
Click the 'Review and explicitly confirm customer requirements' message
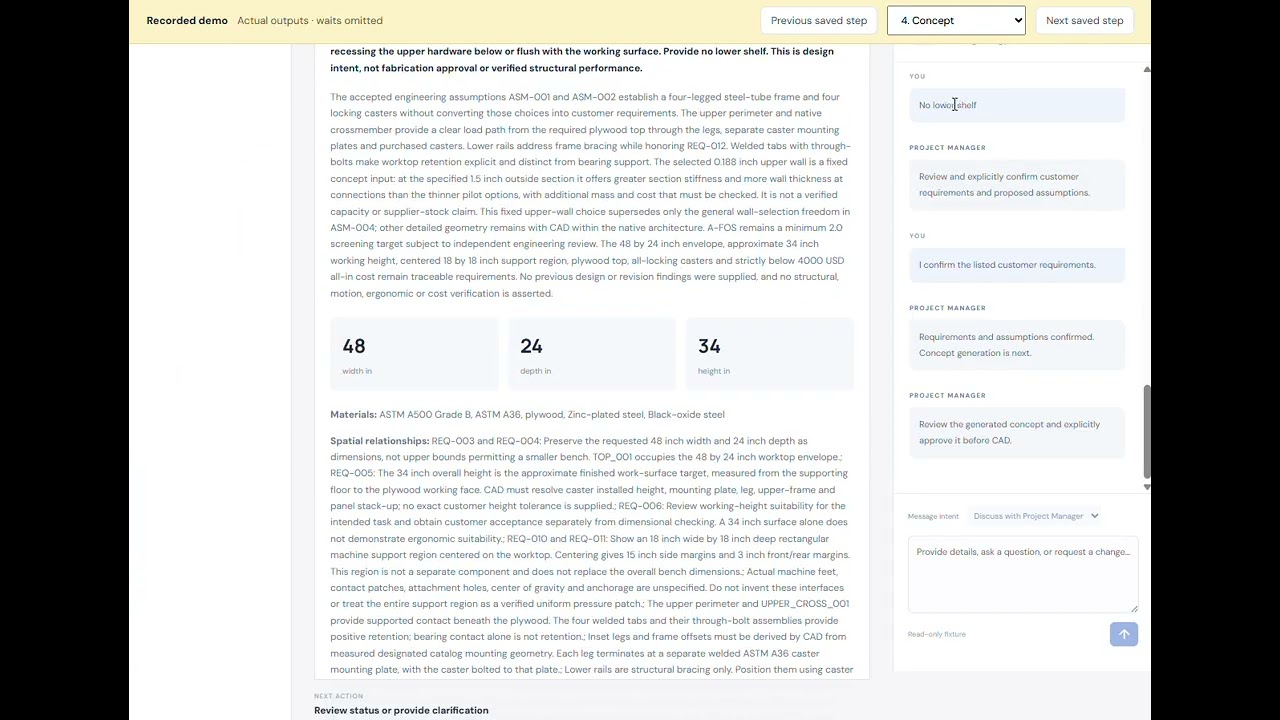(1017, 185)
